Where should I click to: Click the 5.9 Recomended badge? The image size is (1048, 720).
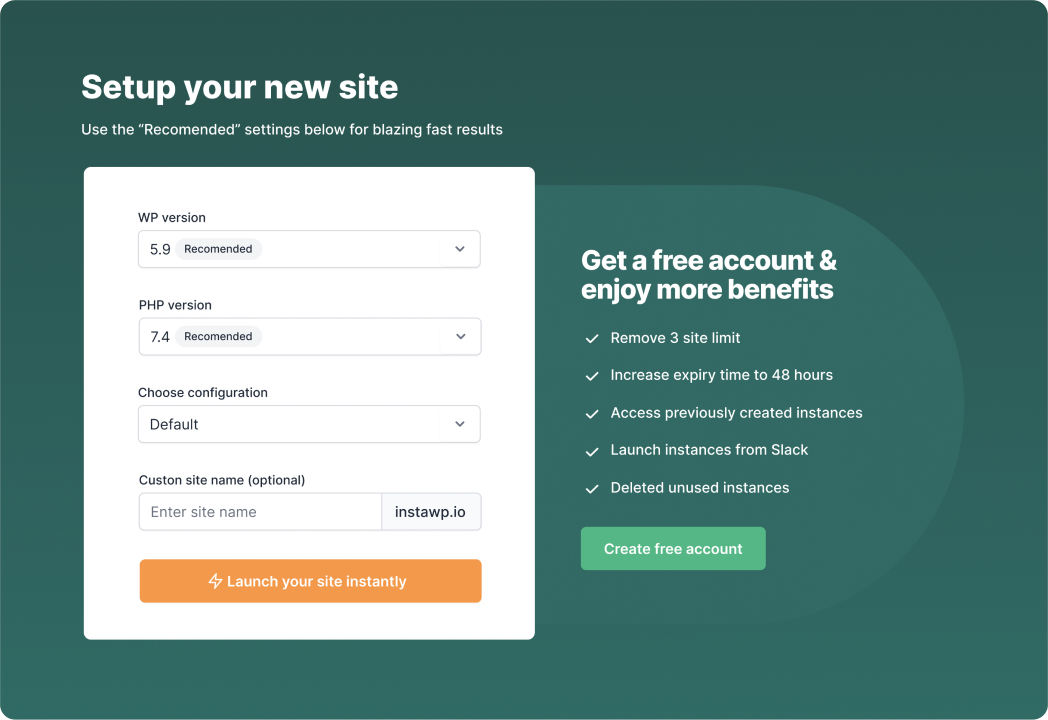tap(218, 249)
